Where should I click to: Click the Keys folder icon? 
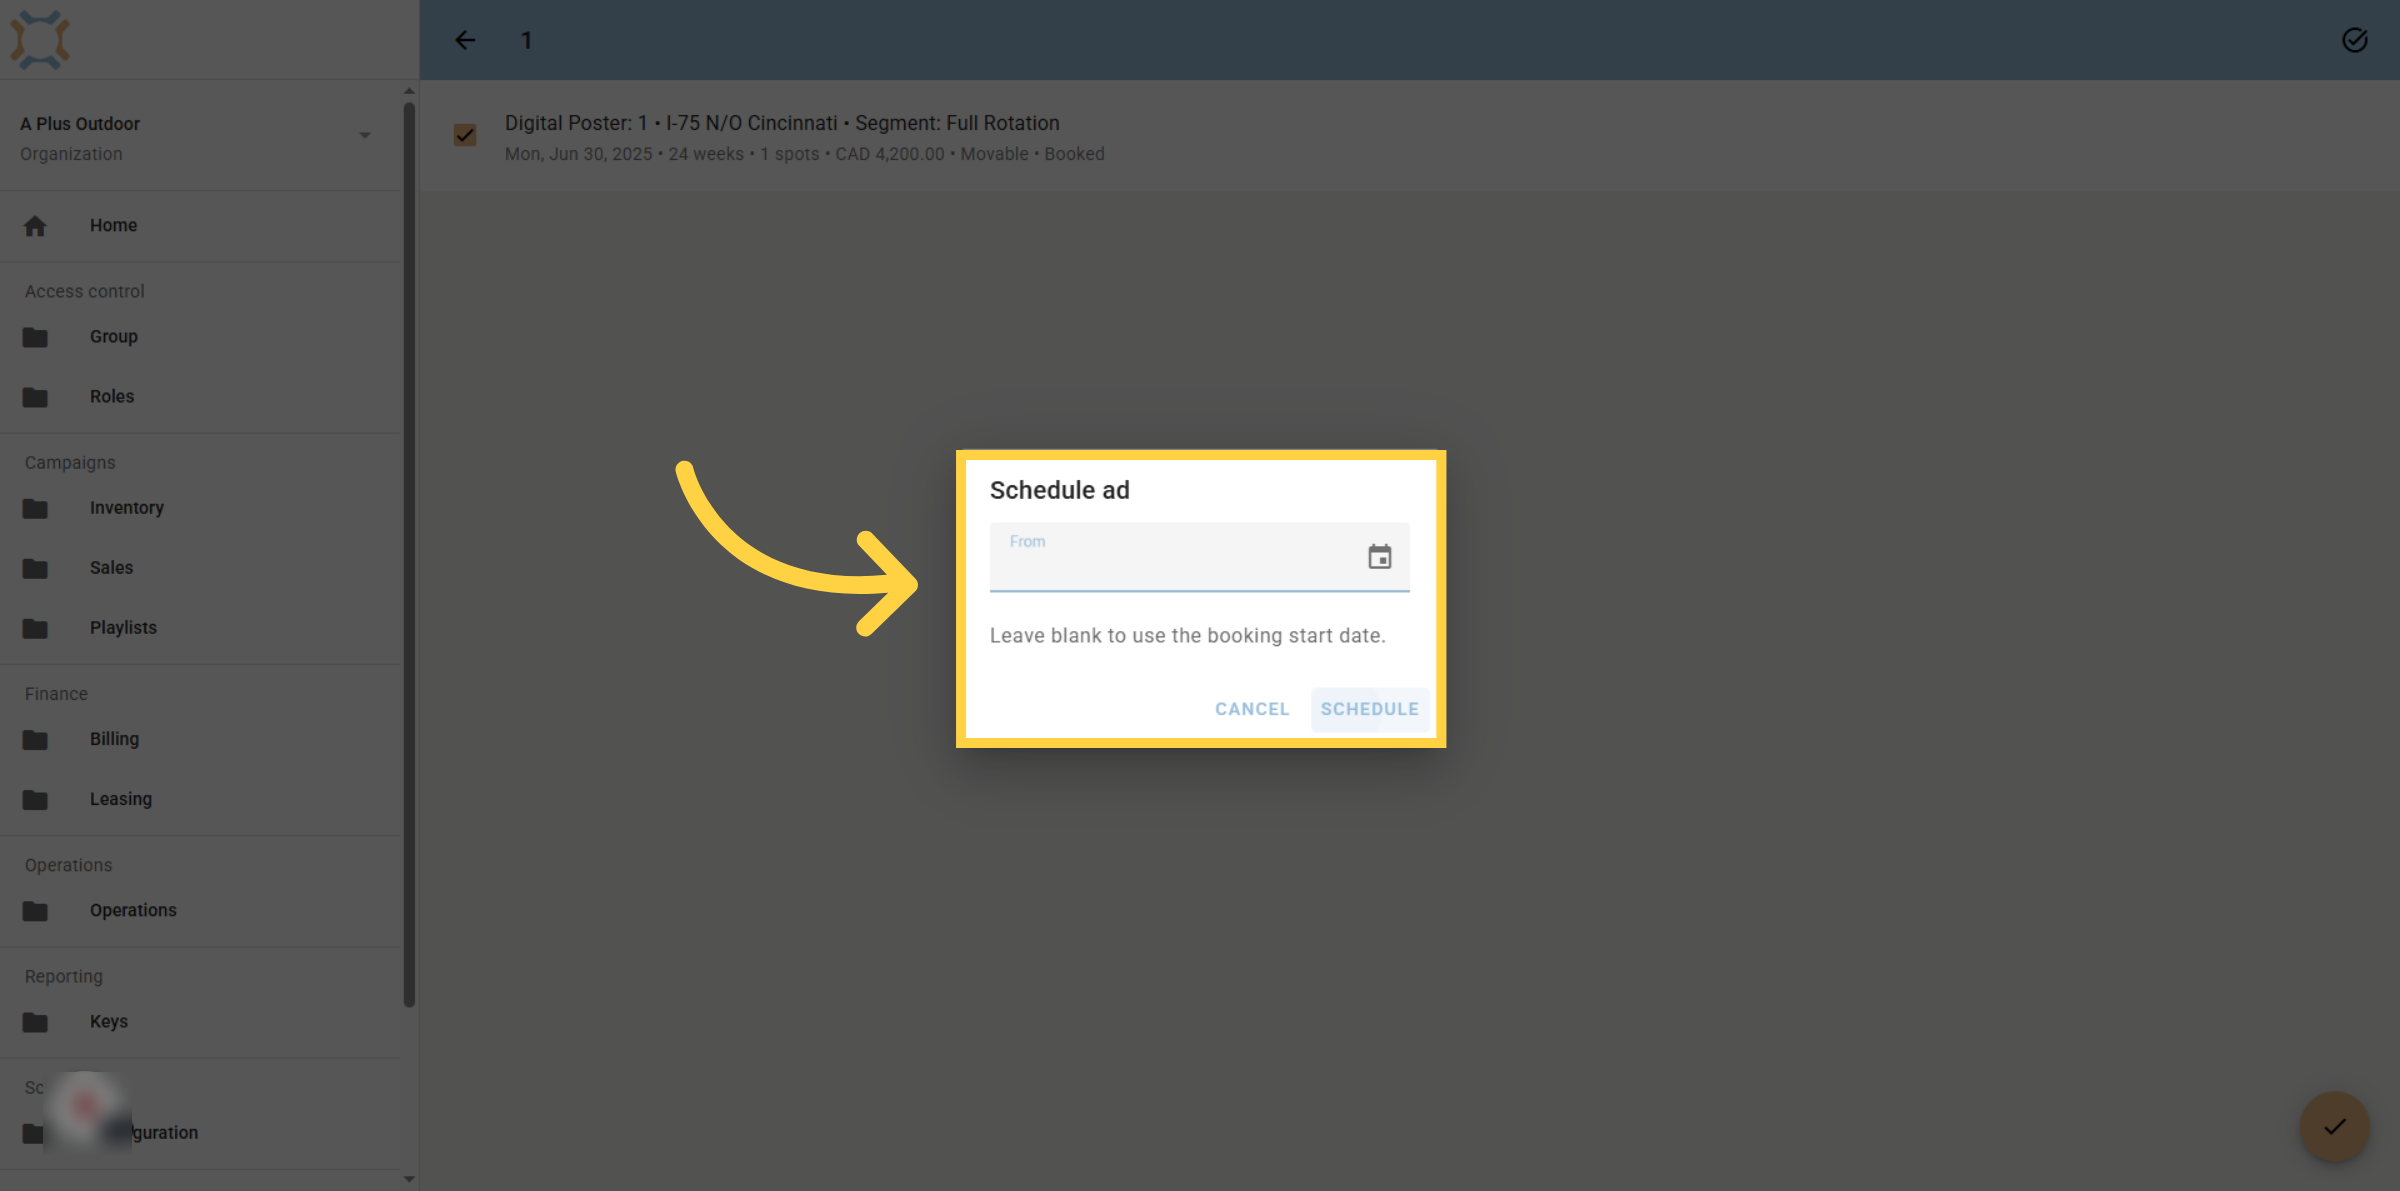pyautogui.click(x=35, y=1021)
